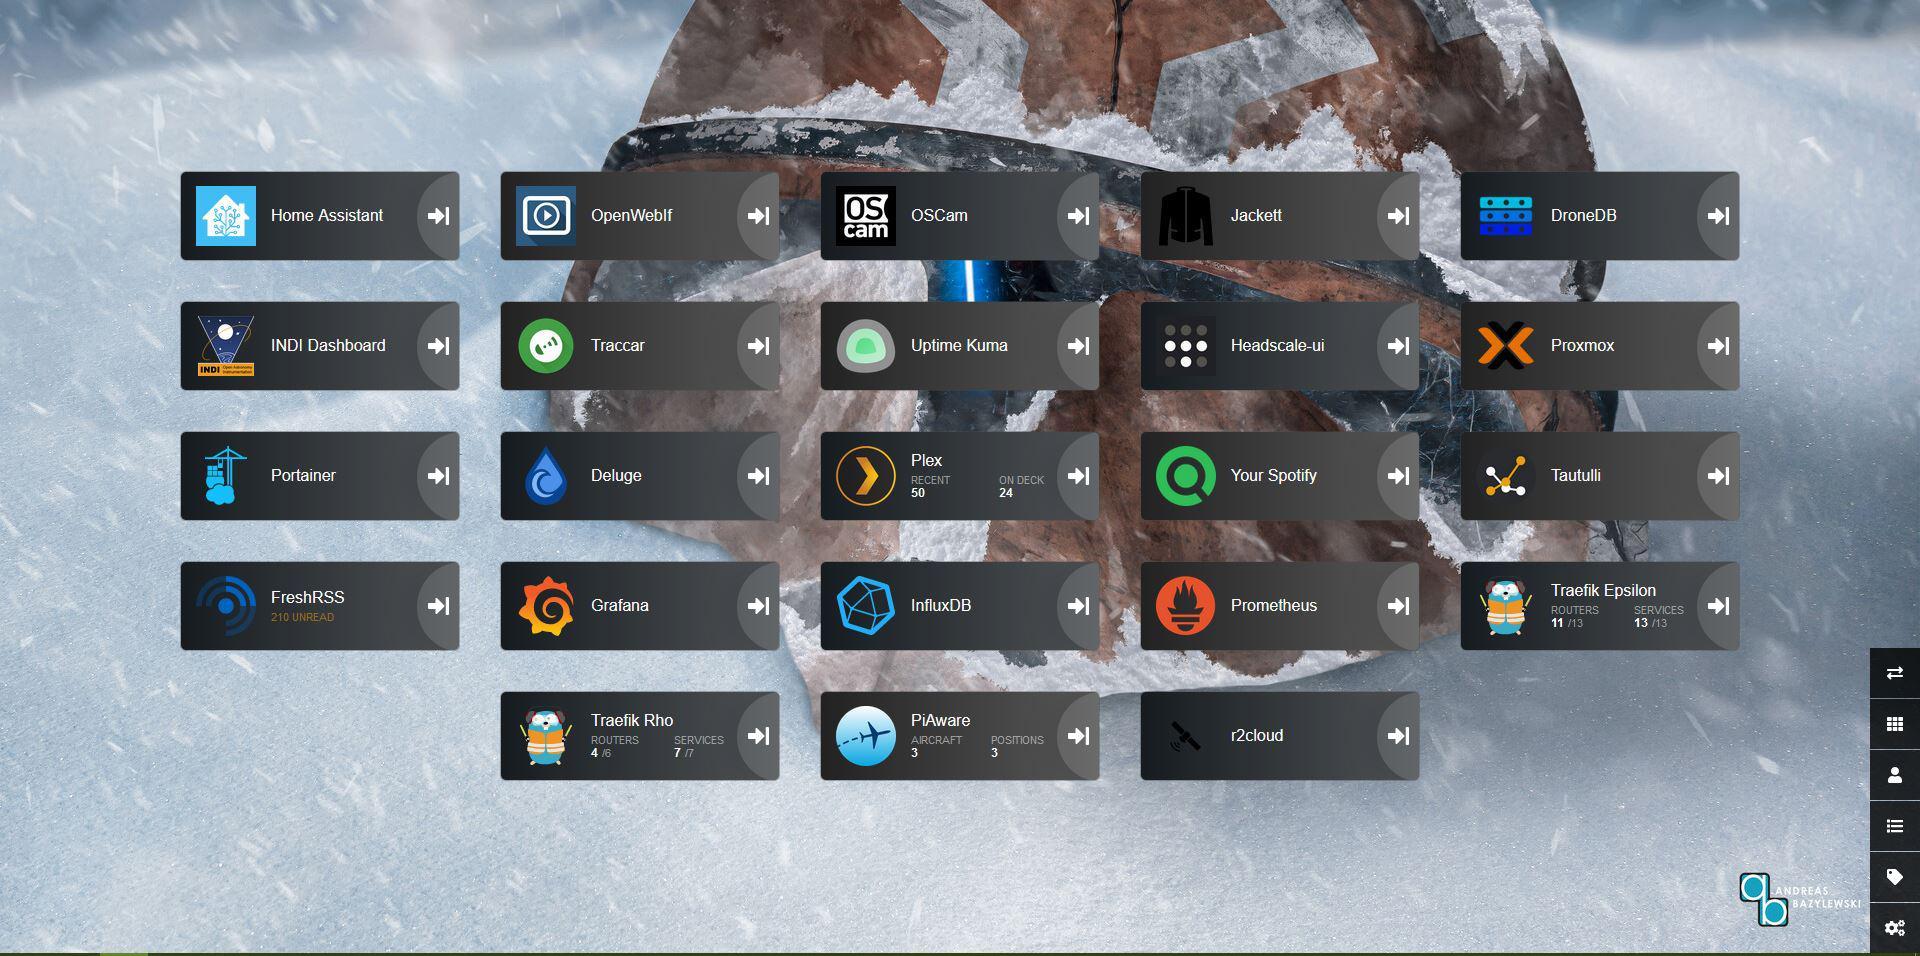The image size is (1920, 956).
Task: Click the OpenWebIf play icon
Action: [x=545, y=216]
